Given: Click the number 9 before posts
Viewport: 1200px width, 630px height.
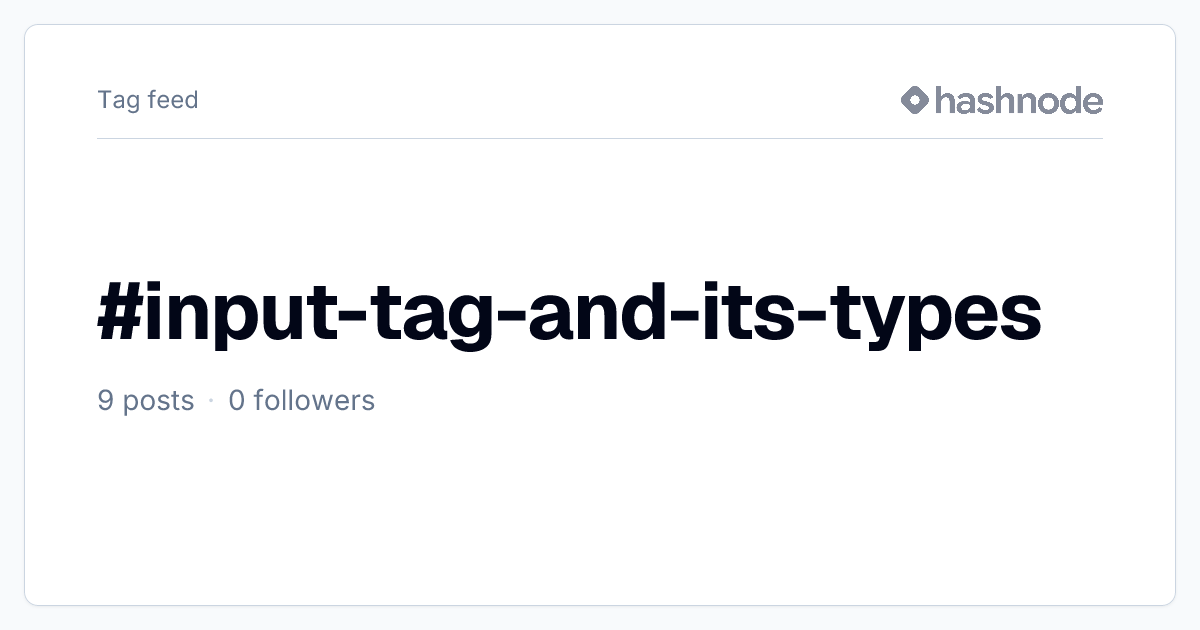Looking at the screenshot, I should point(105,401).
